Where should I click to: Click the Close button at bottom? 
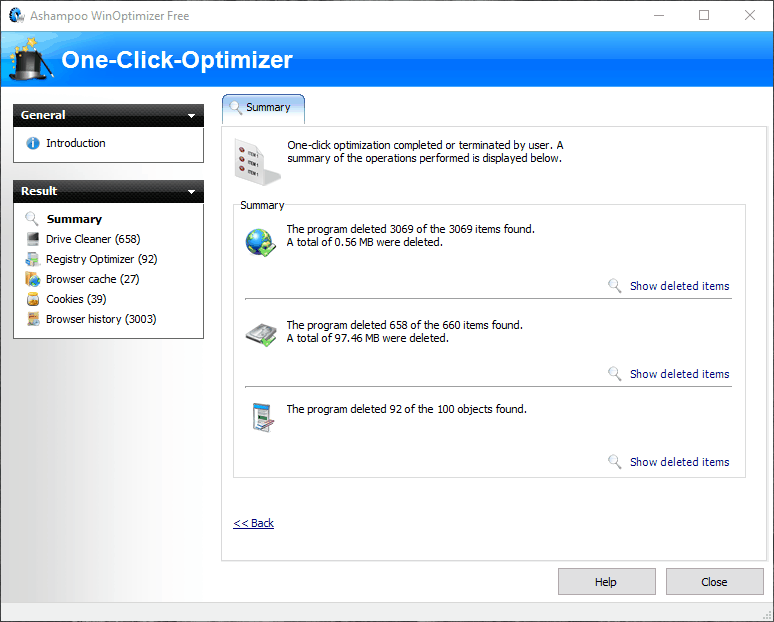click(714, 582)
